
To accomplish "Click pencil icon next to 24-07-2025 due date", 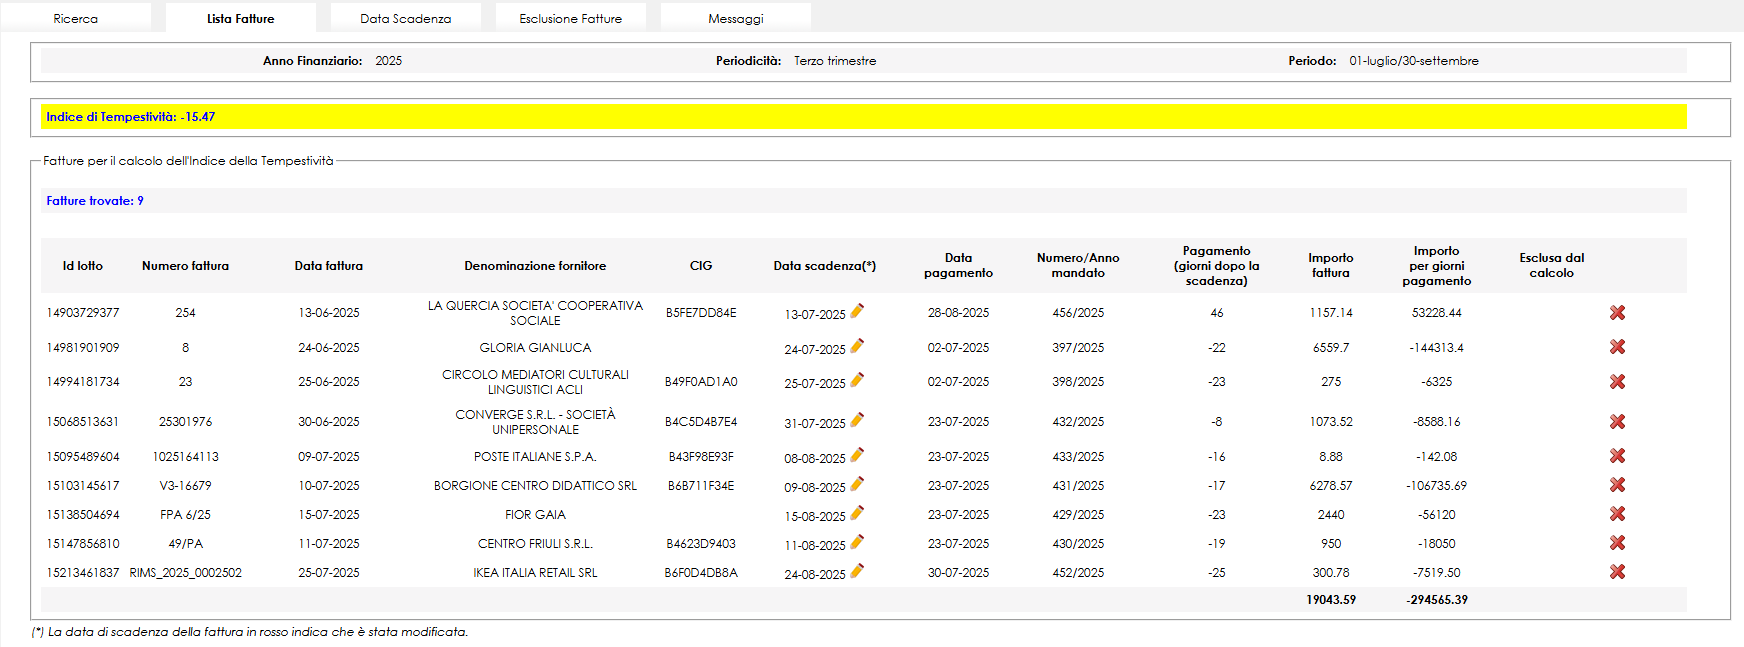I will point(857,346).
